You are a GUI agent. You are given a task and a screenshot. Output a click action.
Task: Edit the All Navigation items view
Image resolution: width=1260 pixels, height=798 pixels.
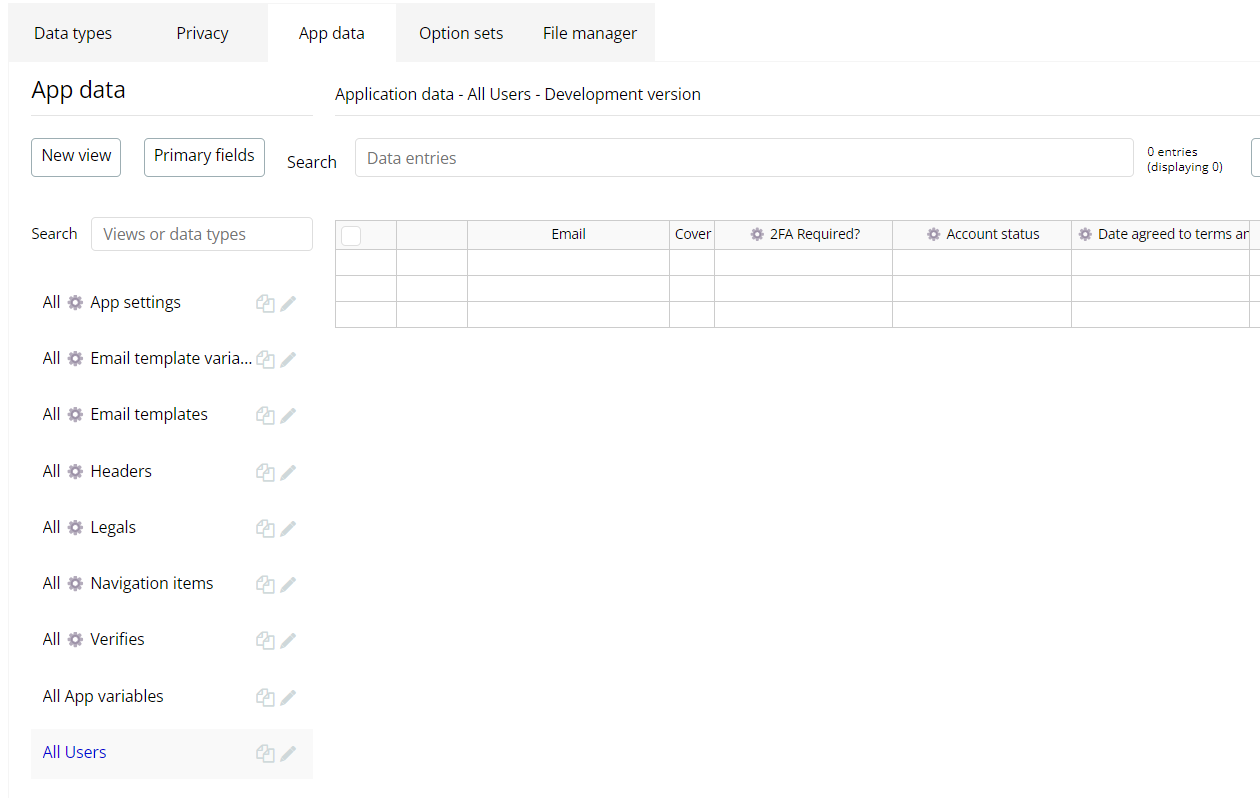pyautogui.click(x=288, y=584)
